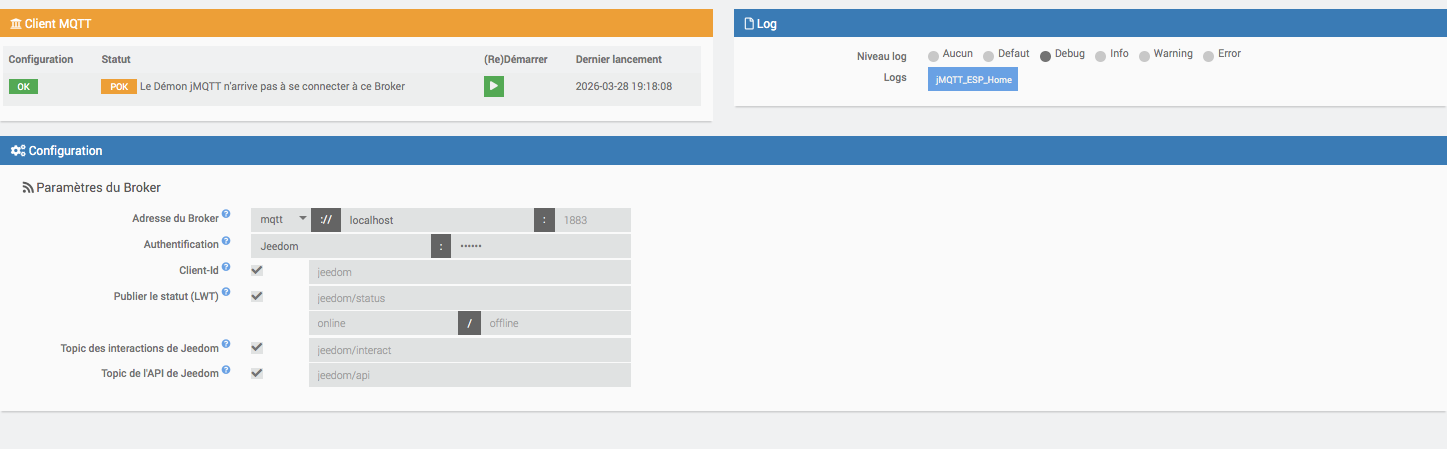Toggle Topic de l'API de Jeedom checkbox
The width and height of the screenshot is (1447, 449).
coord(257,373)
